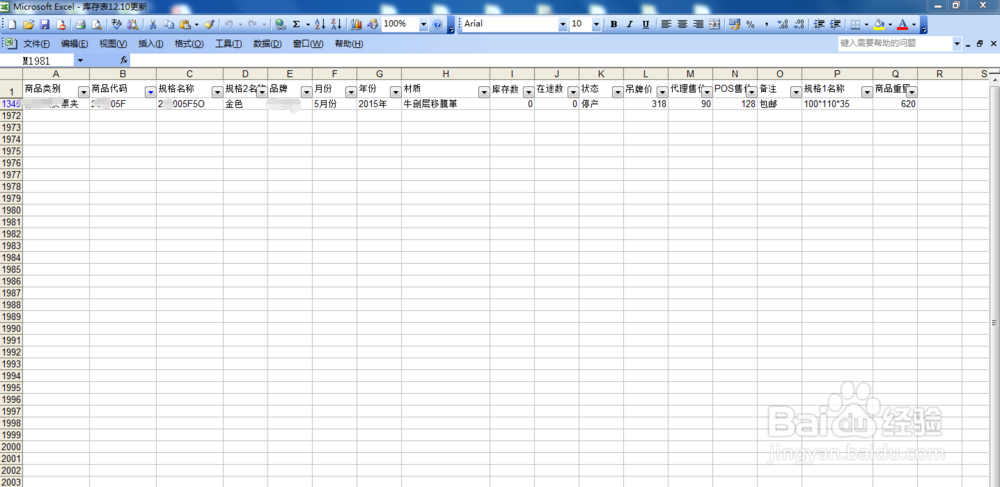
Task: Select row 1996 header
Action: tap(11, 399)
